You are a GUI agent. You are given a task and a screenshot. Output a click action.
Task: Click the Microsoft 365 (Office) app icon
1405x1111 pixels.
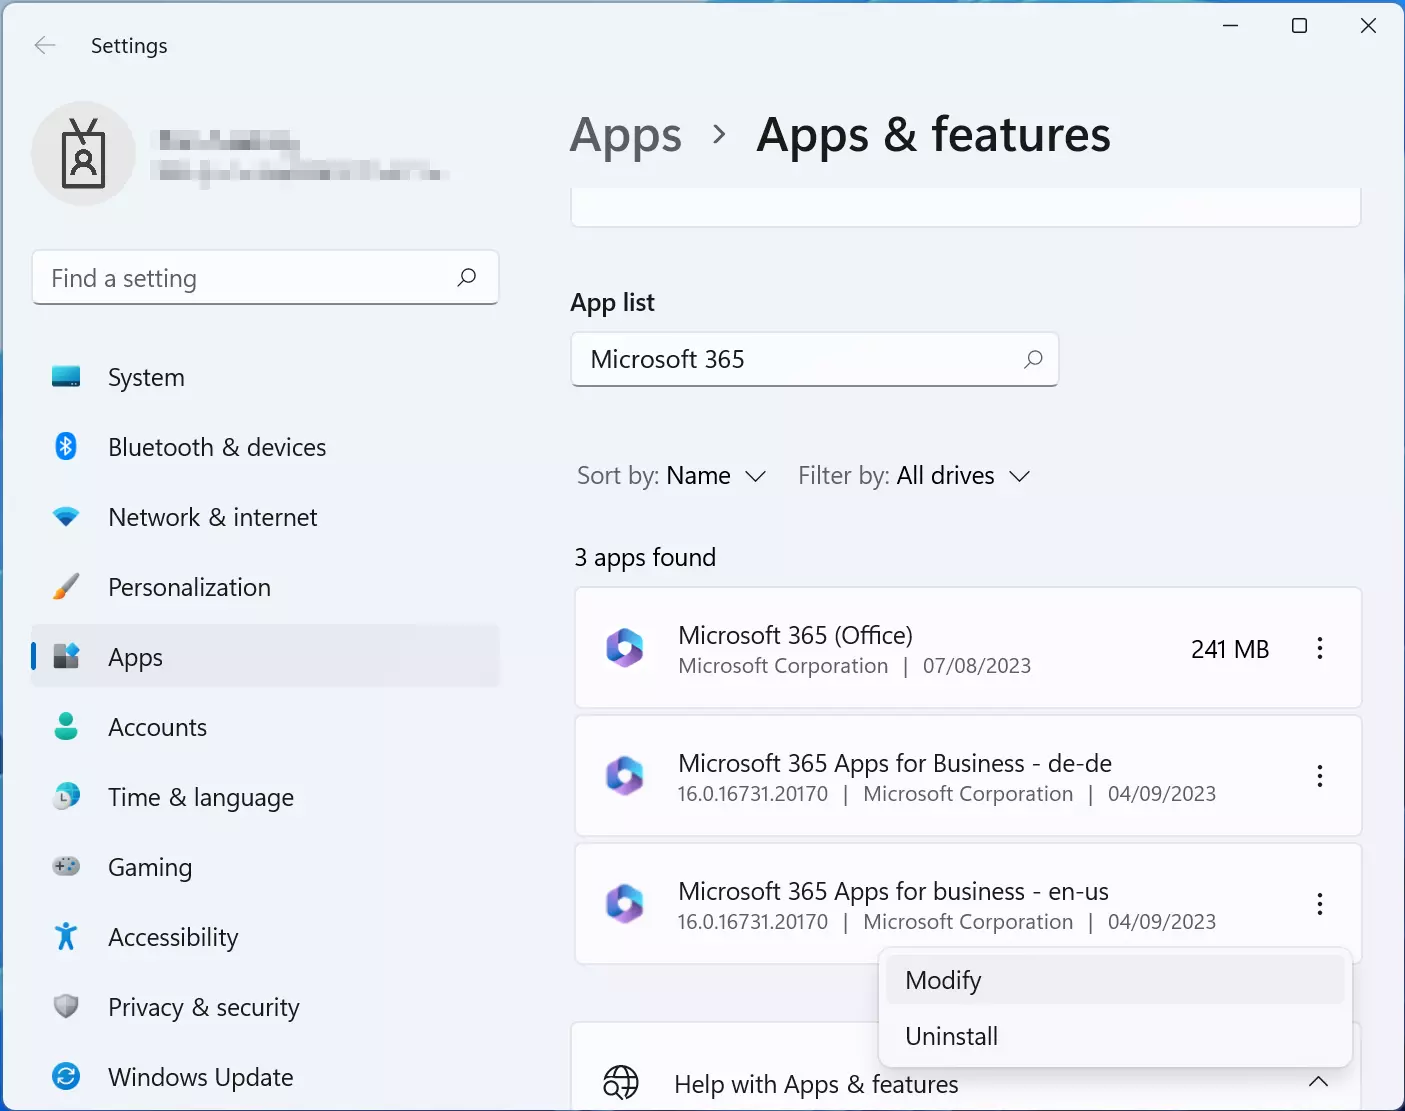tap(625, 648)
